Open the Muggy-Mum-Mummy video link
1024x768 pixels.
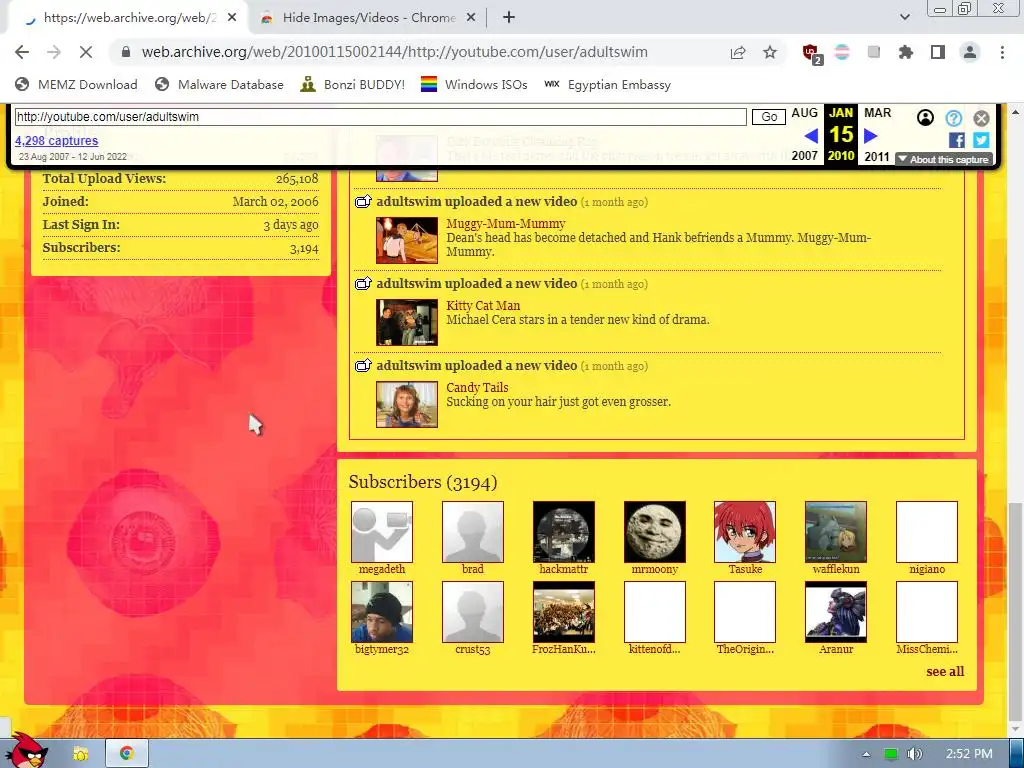(x=505, y=223)
